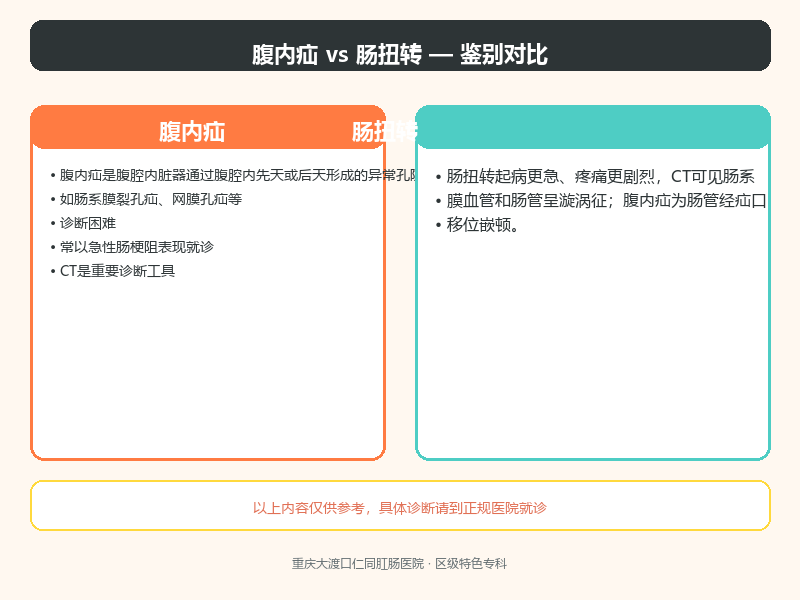The width and height of the screenshot is (800, 600).
Task: Select line 膜血管和肠管呈漩涡征；腹内疝为肠管经疝口
Action: pyautogui.click(x=601, y=201)
